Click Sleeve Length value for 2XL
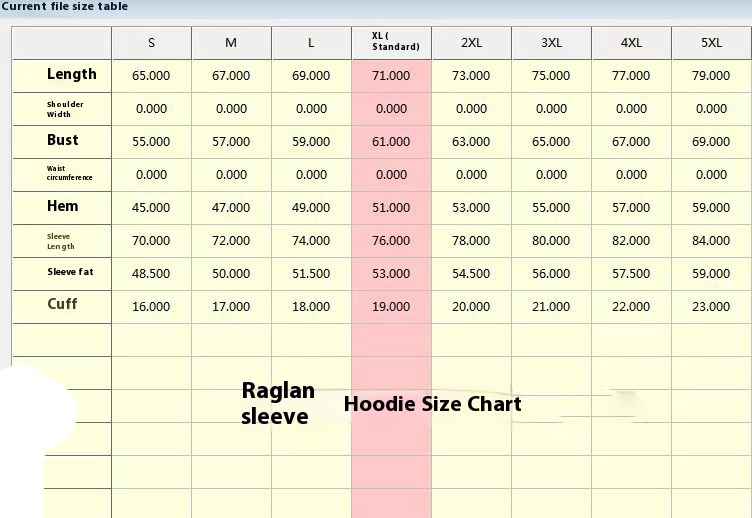 (471, 241)
